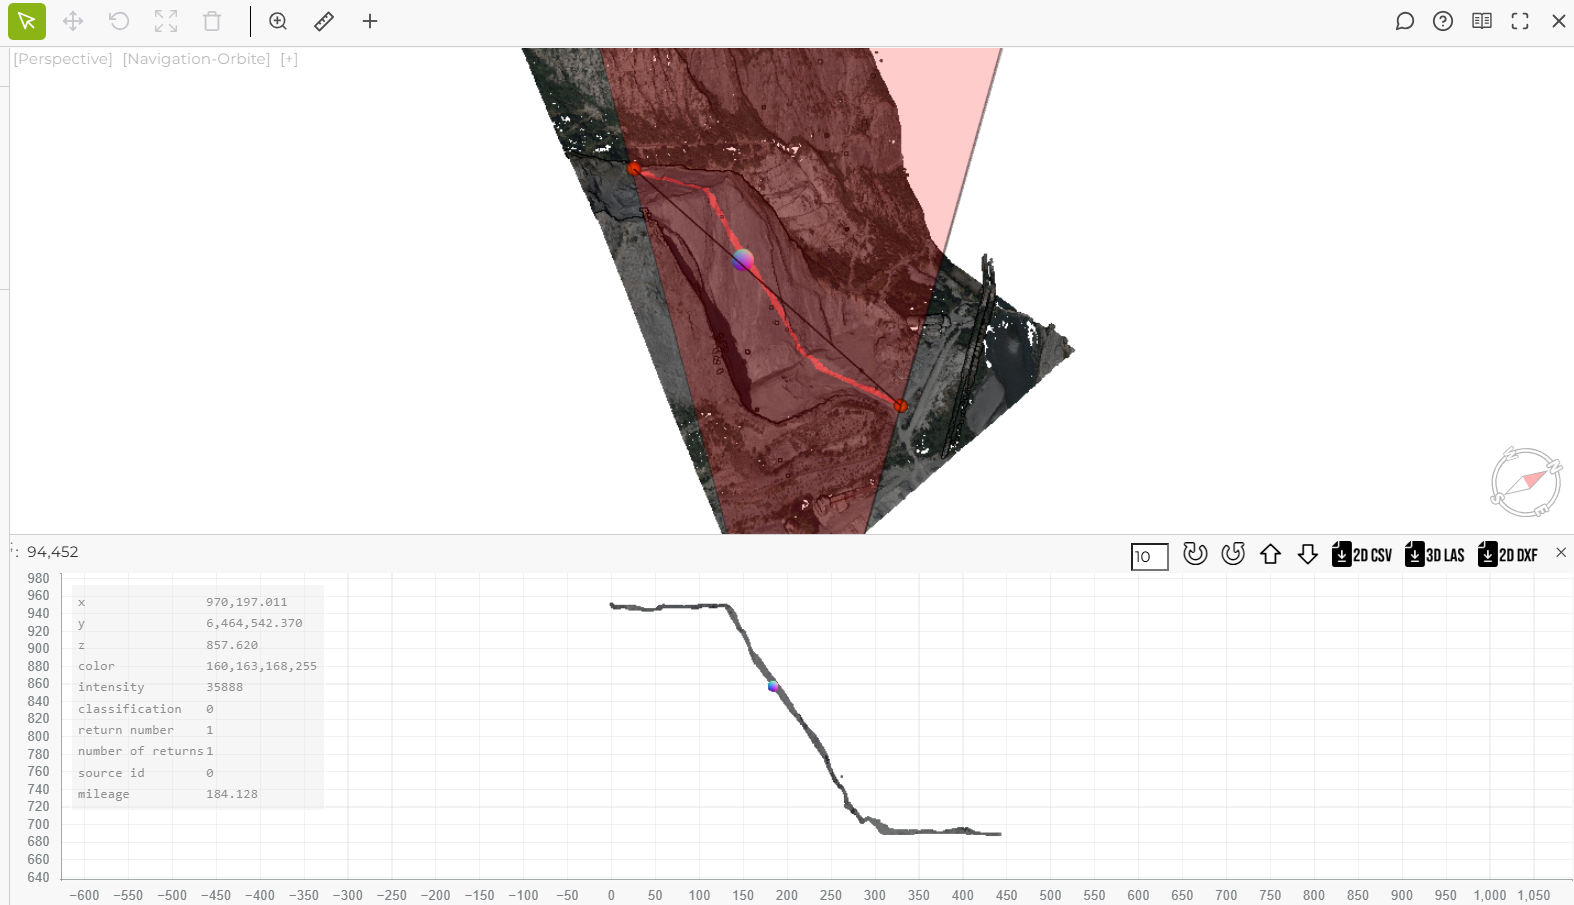Click the compass orientation widget
The width and height of the screenshot is (1574, 905).
point(1526,482)
